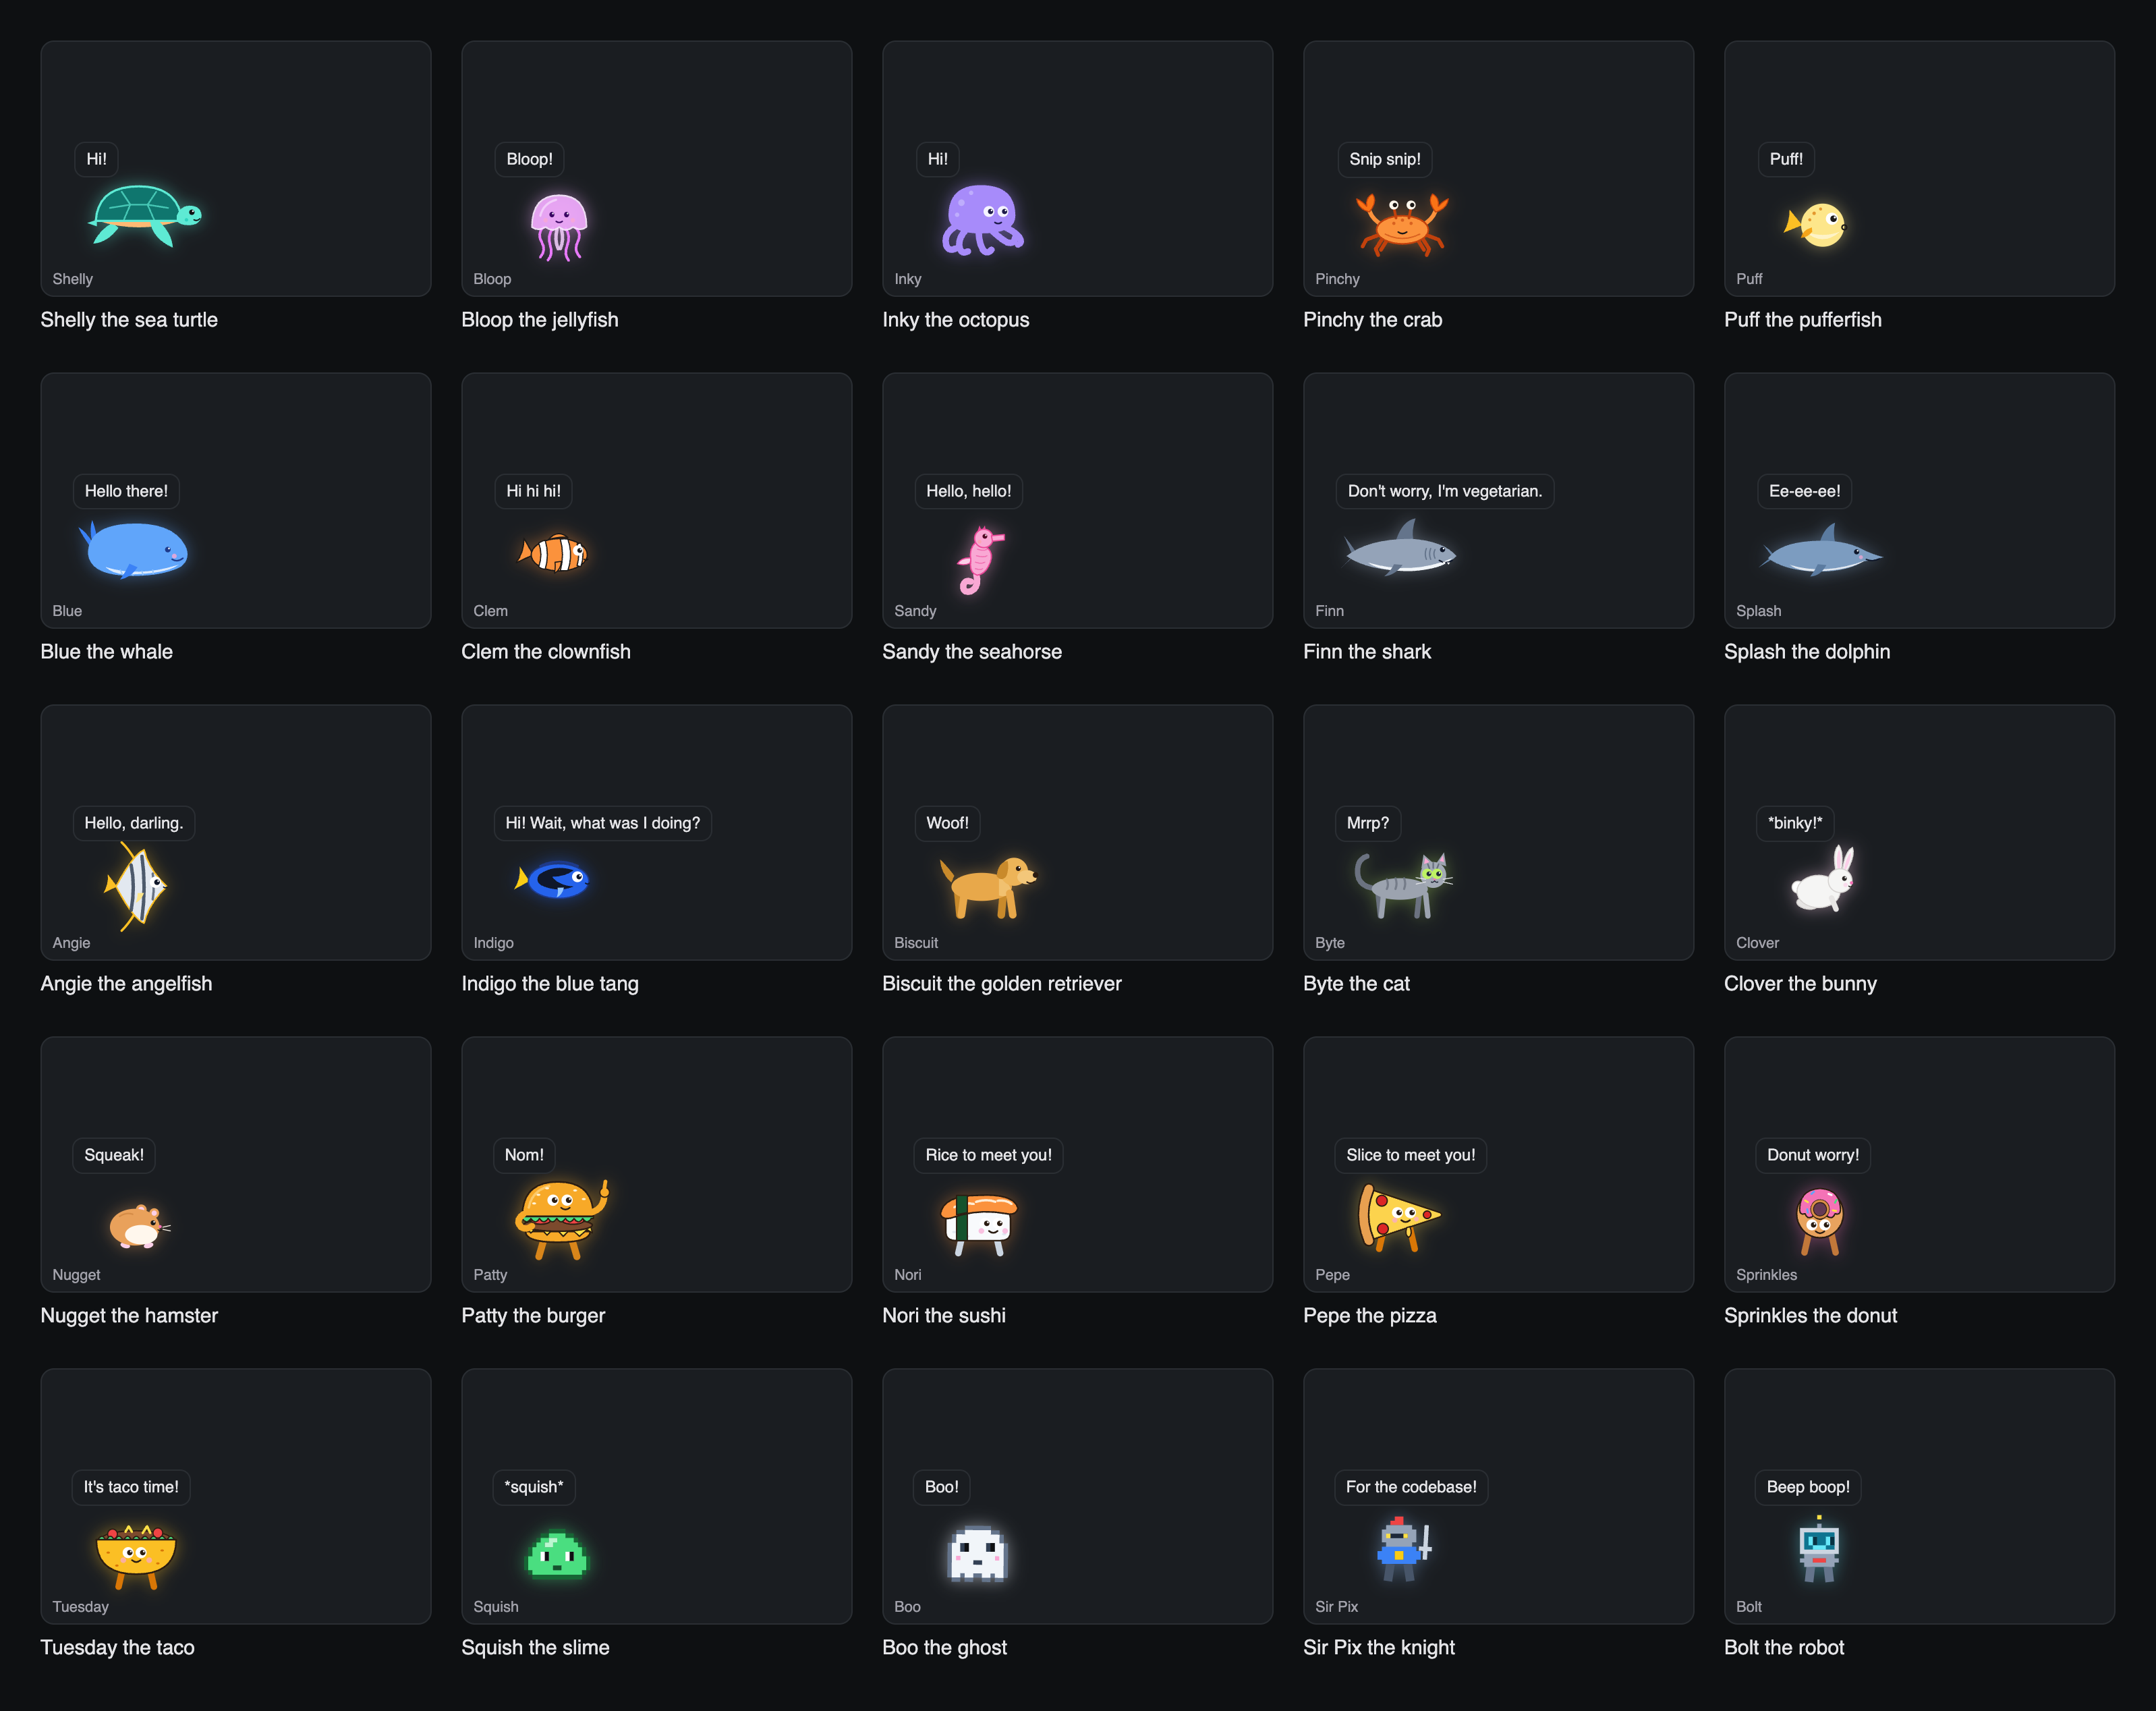Screen dimensions: 2156x1711
Task: Click the 'Puff!' speech bubble
Action: tap(1786, 159)
